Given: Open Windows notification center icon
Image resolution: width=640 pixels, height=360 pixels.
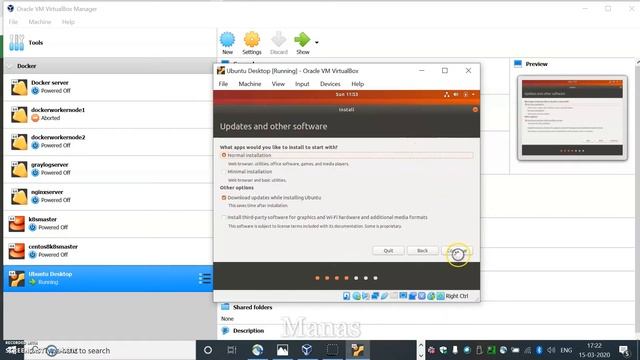Looking at the screenshot, I should click(x=624, y=350).
